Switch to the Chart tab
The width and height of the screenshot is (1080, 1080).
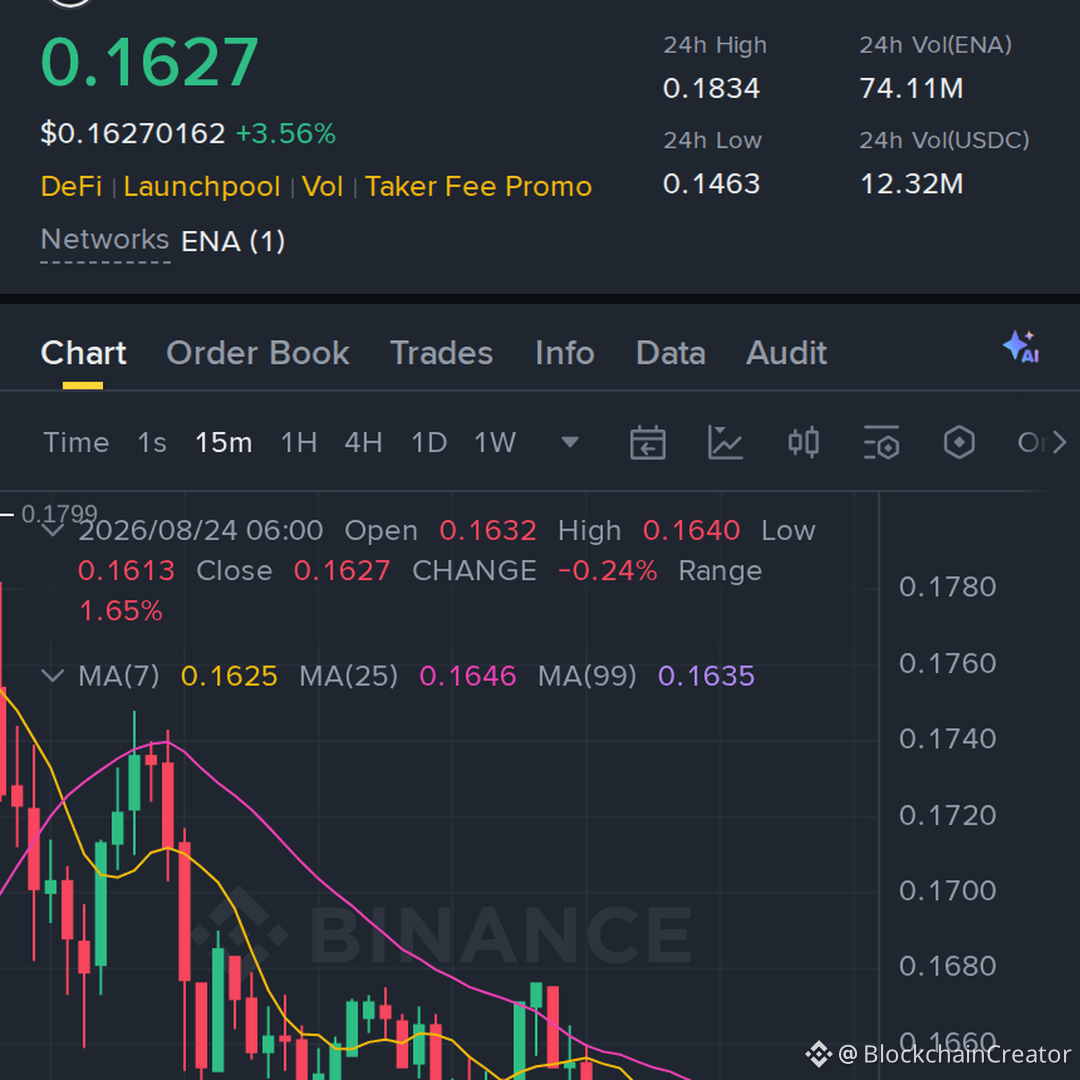[x=83, y=353]
